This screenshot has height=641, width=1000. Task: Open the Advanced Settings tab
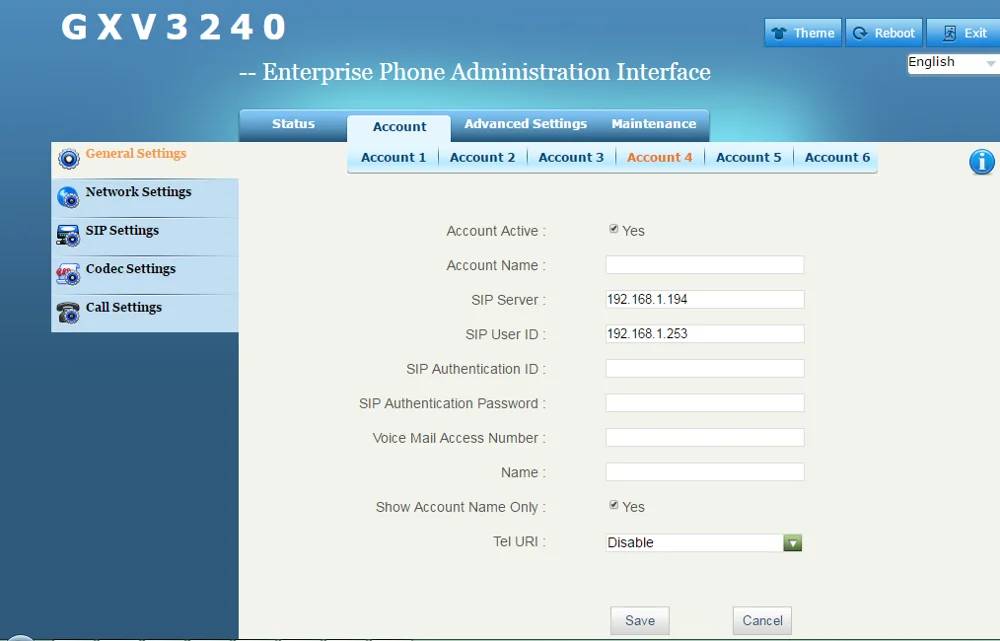pyautogui.click(x=526, y=124)
